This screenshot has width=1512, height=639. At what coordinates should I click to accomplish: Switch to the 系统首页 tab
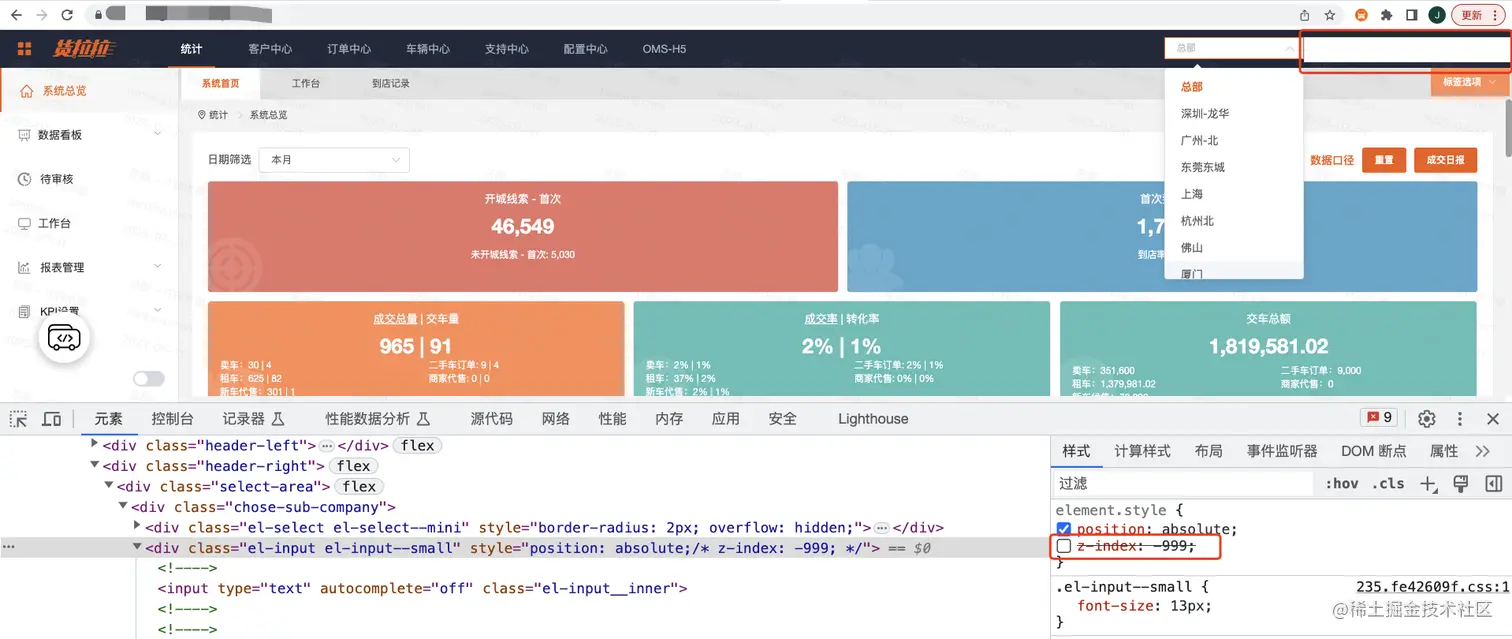pos(221,84)
